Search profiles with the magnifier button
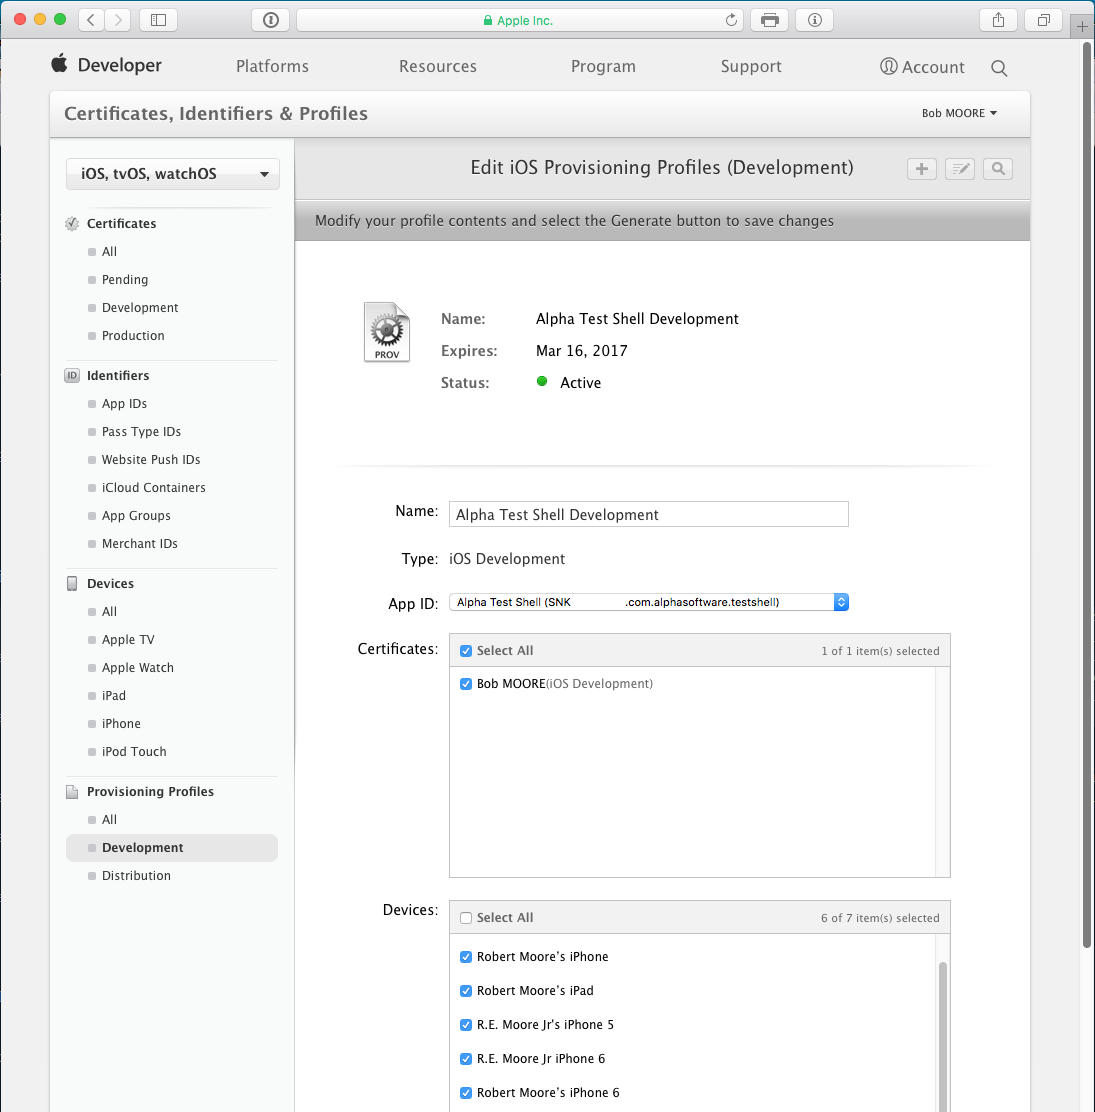Viewport: 1095px width, 1112px height. (998, 169)
